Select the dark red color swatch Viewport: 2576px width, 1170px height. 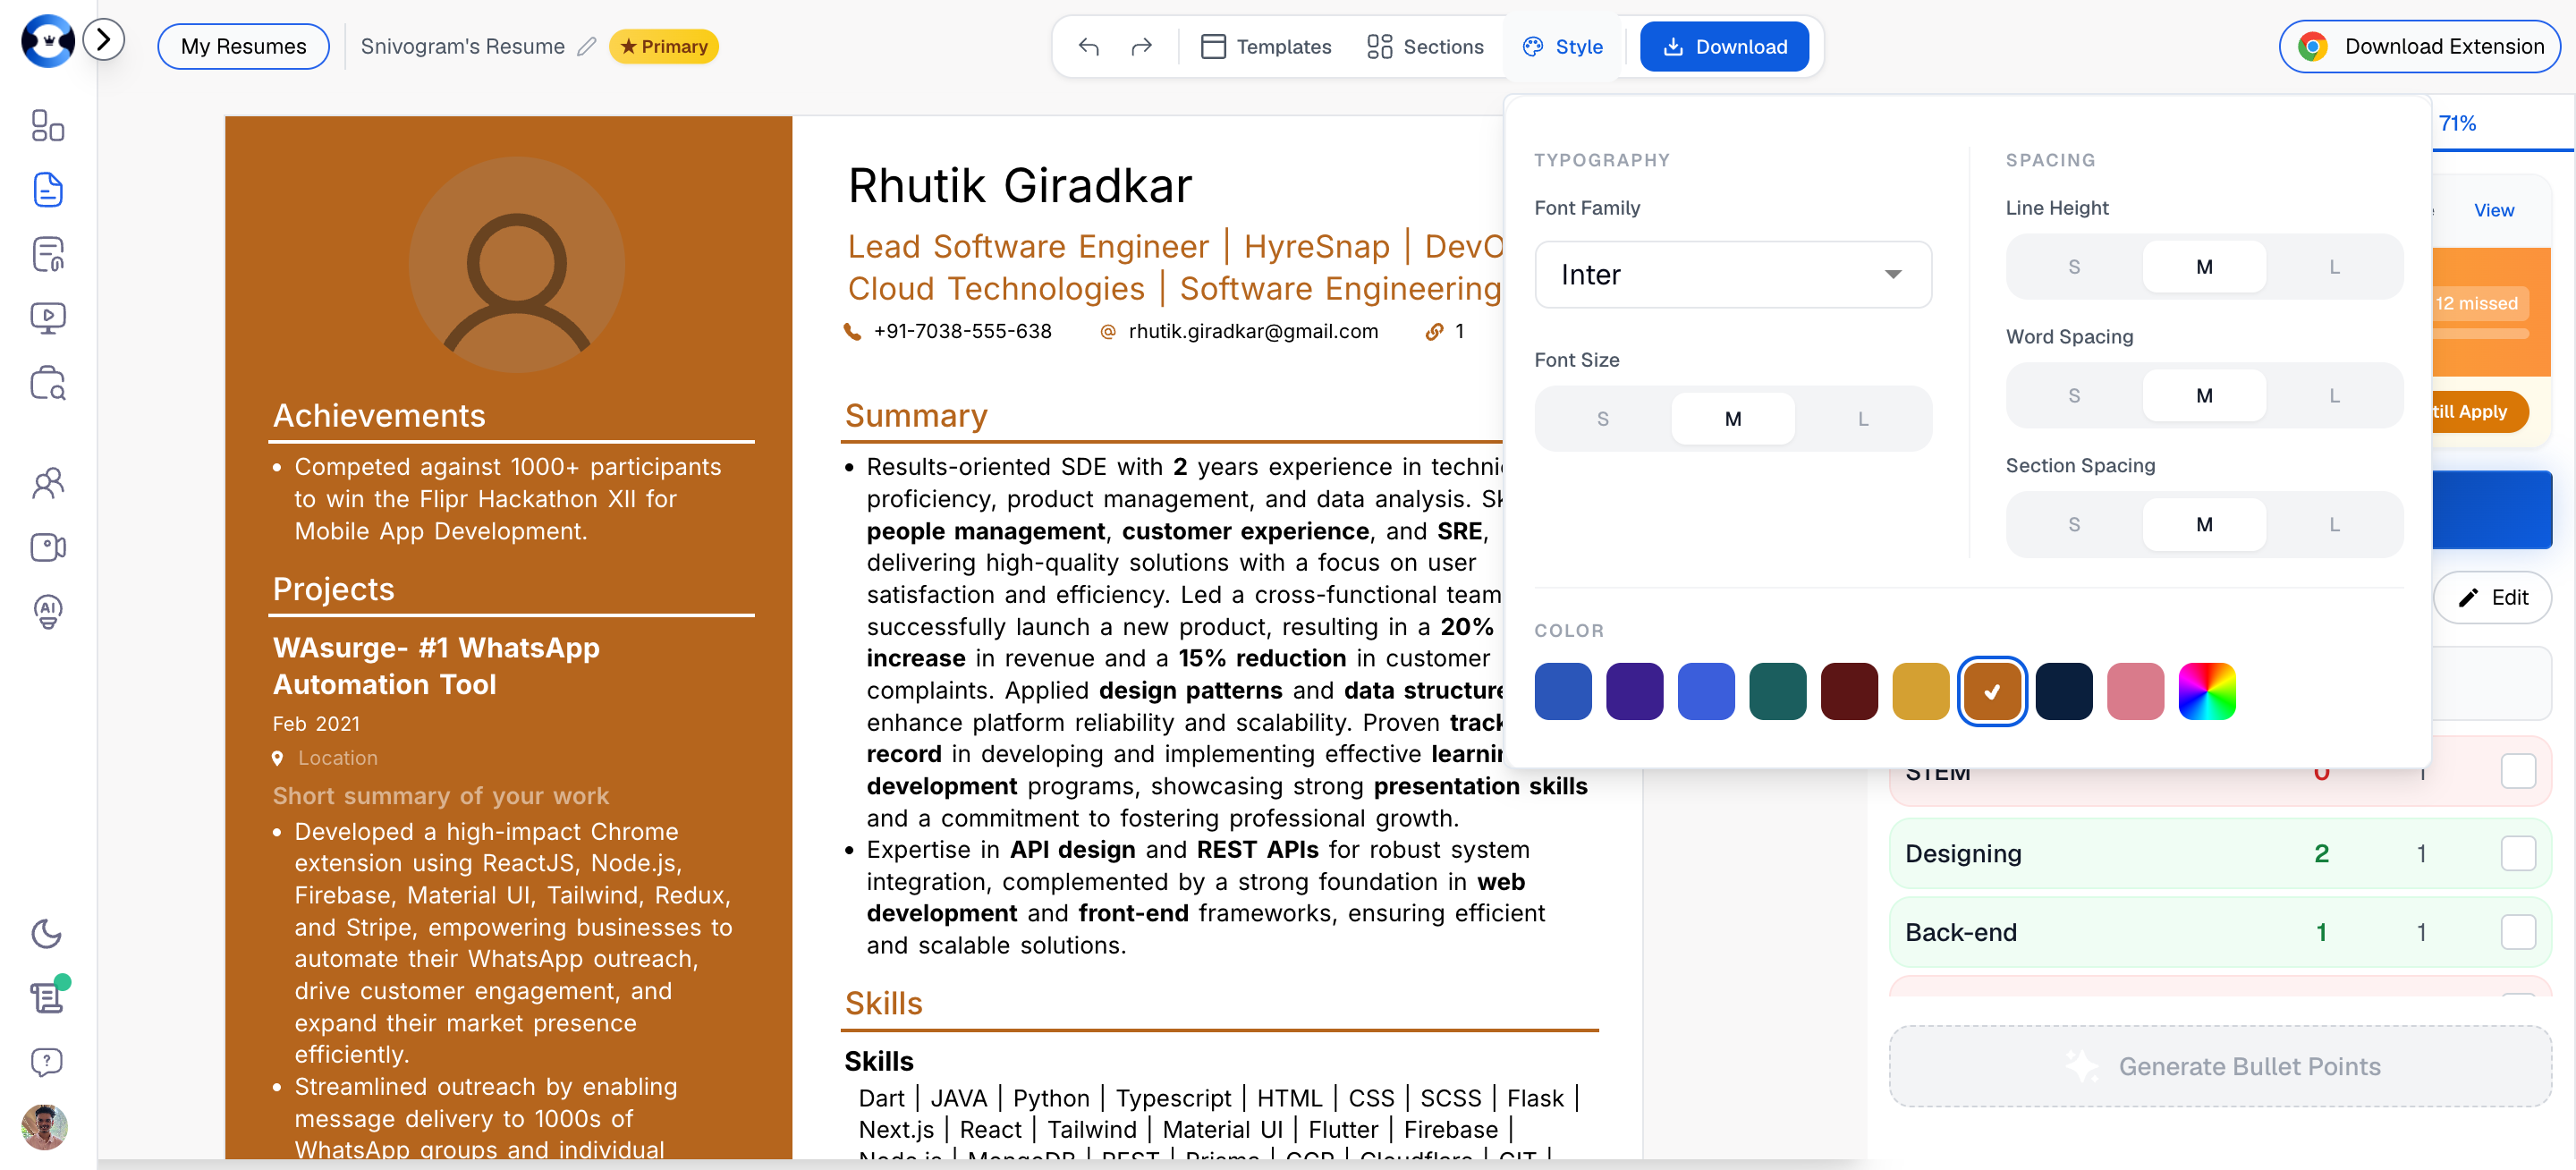(1849, 690)
